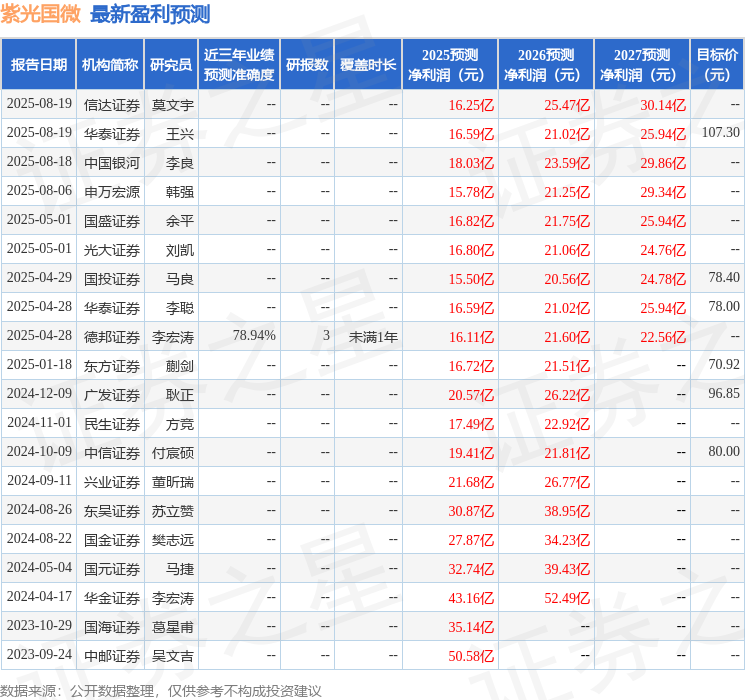Click the 2027预测净利润 column header
Image resolution: width=745 pixels, height=700 pixels.
[x=642, y=65]
